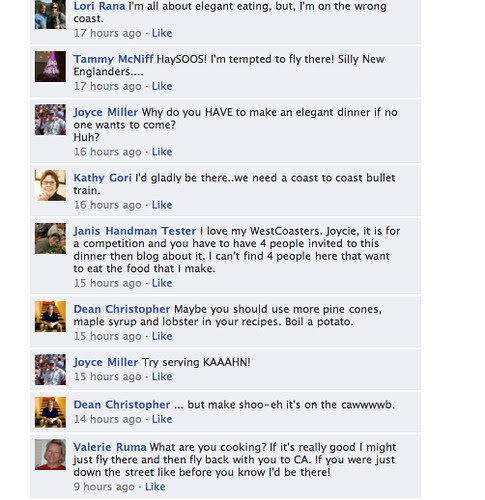Open Valerie Ruma name link
Screen dimensions: 485x500
tap(110, 447)
